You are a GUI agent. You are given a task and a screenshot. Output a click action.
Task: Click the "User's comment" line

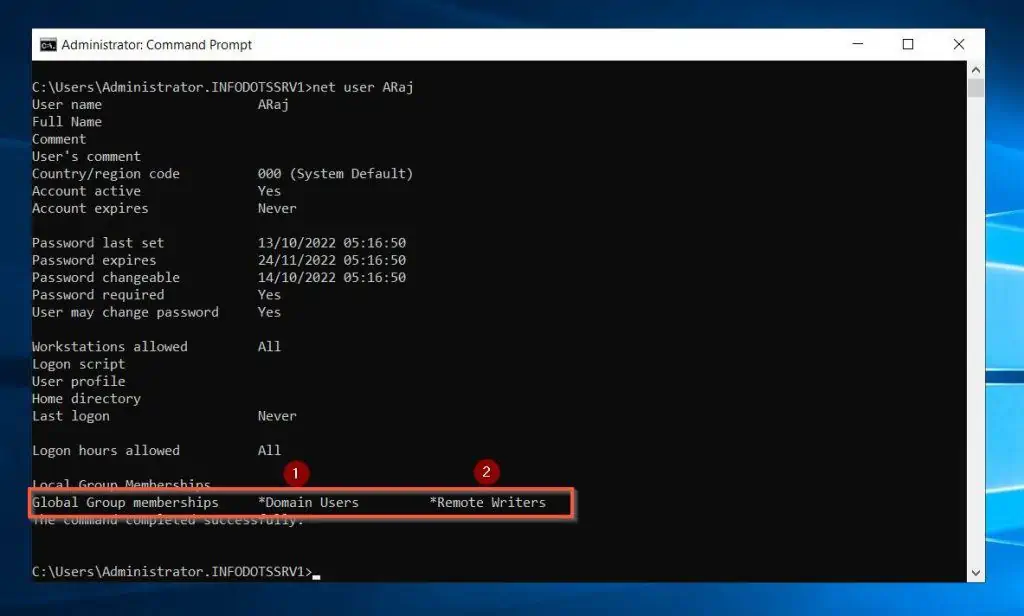pos(86,156)
